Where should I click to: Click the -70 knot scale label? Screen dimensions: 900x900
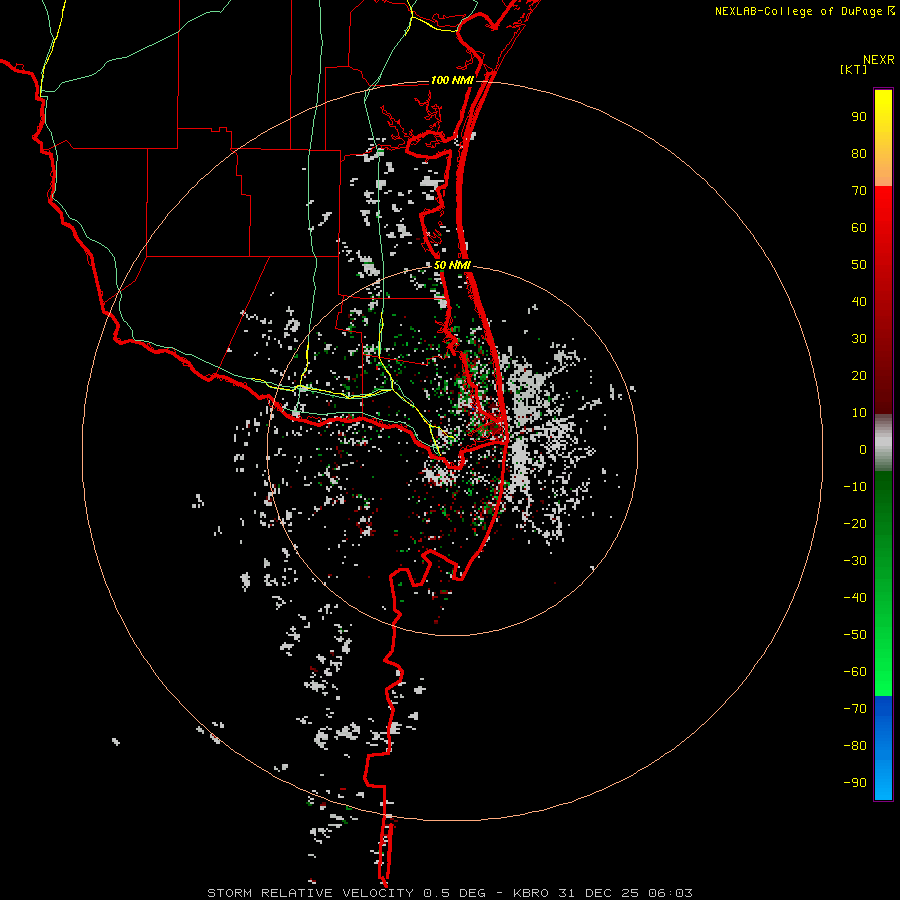[x=855, y=708]
